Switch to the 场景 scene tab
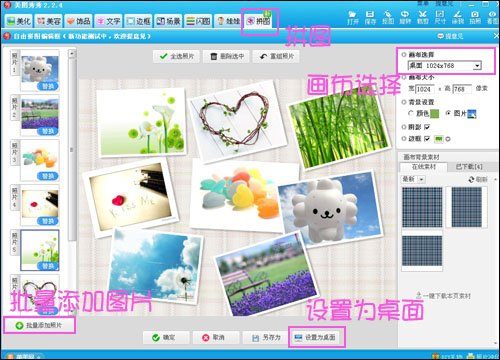Screen dimensions: 500x360 (x=168, y=21)
